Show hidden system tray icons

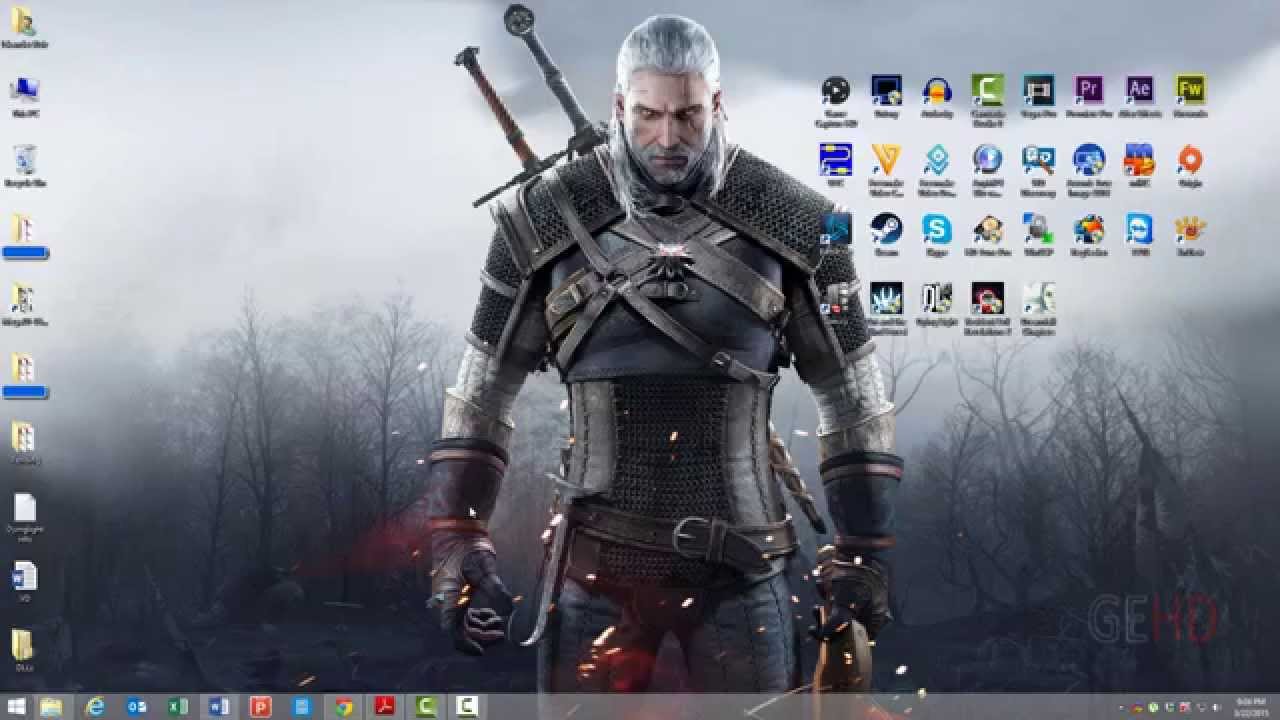point(1122,708)
